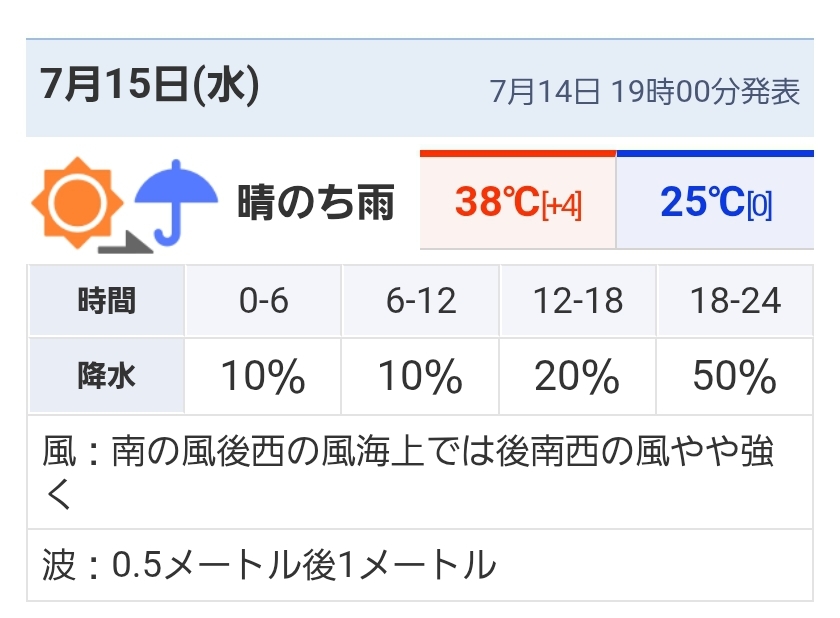
Task: Click the gray transition arrow icon
Action: (x=125, y=243)
